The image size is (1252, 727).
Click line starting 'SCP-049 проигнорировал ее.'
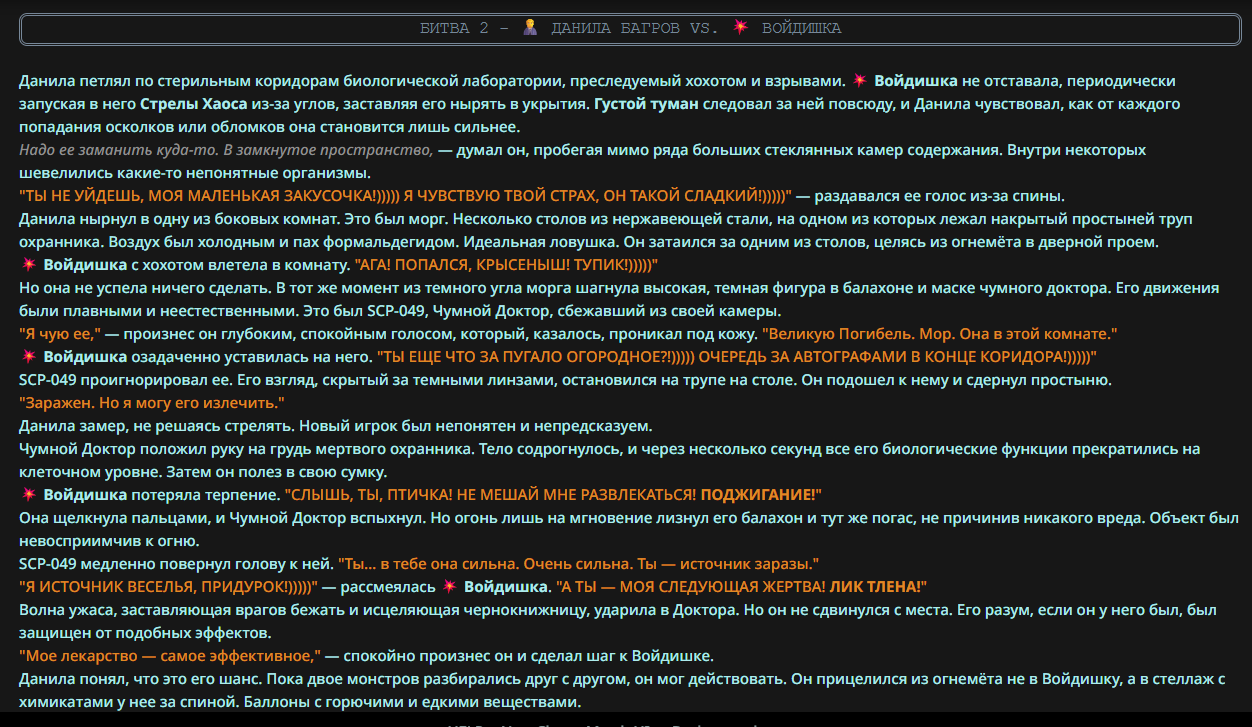point(565,380)
